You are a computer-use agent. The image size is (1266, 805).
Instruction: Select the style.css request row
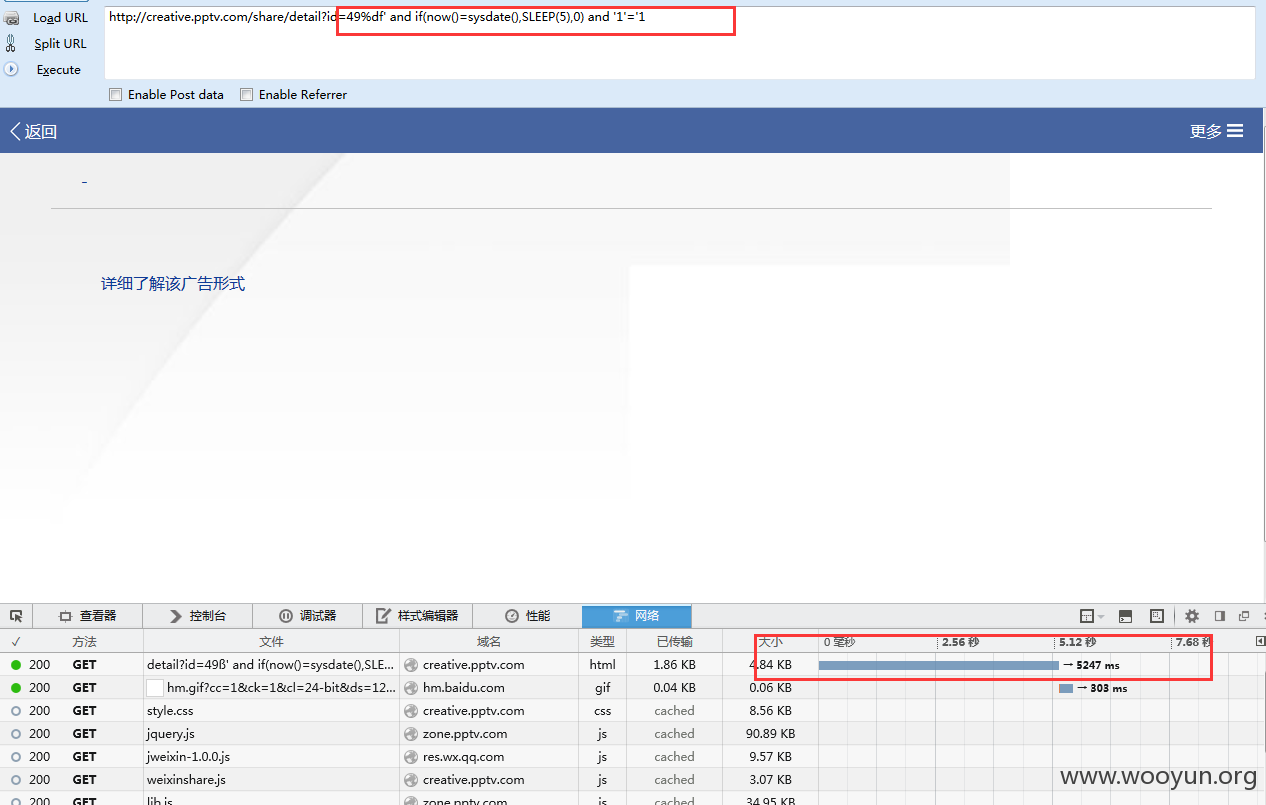coord(632,711)
